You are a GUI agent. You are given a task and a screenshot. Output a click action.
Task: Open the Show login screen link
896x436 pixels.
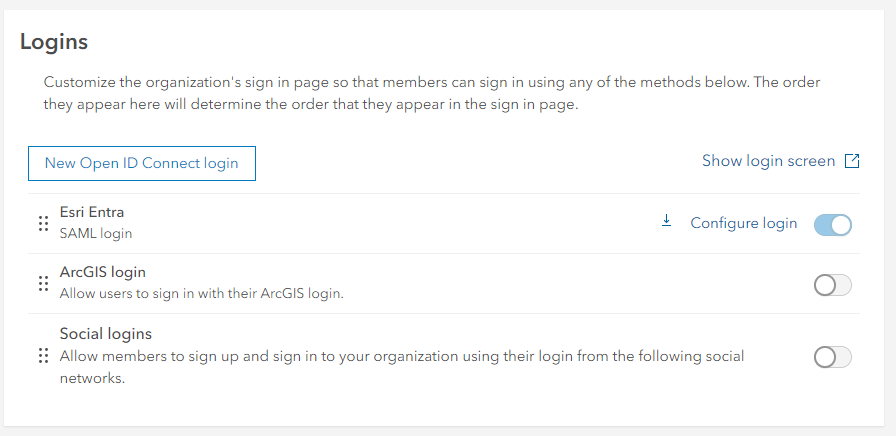[769, 161]
